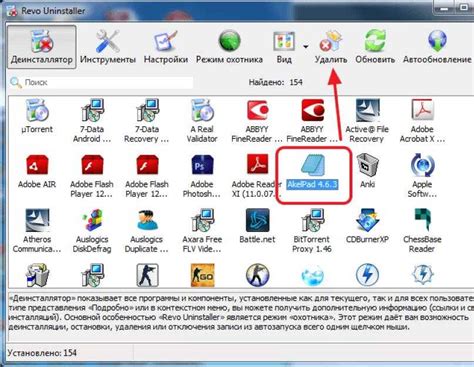Expand the Вид dropdown arrow
The height and width of the screenshot is (367, 474).
coord(306,46)
